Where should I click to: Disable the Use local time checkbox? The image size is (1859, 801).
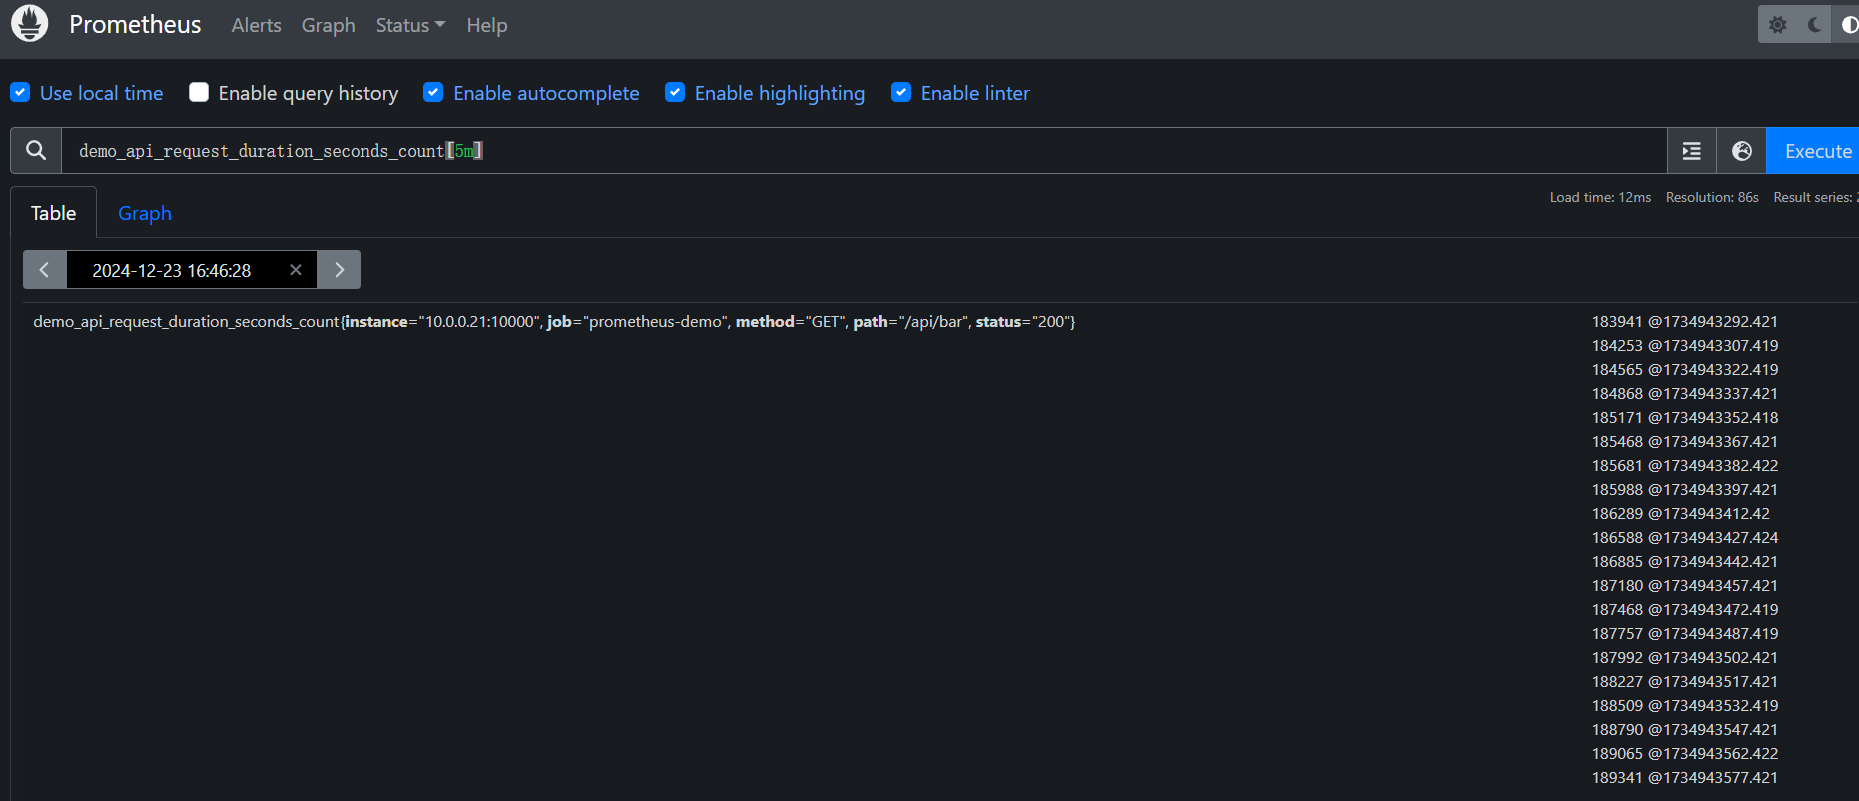[x=20, y=93]
